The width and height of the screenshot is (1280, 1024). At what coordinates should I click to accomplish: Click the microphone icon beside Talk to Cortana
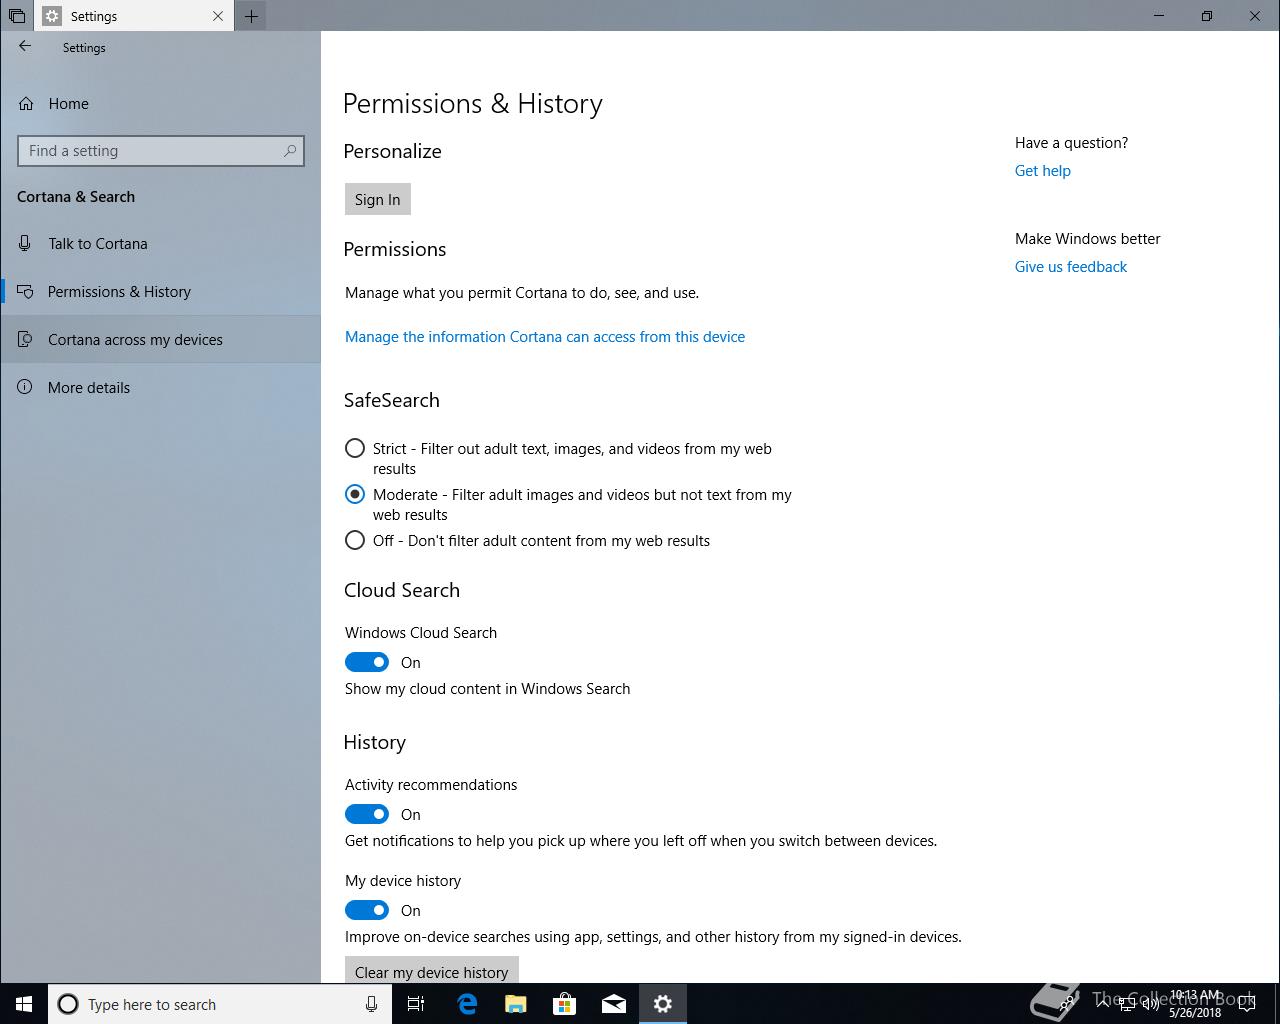click(25, 244)
